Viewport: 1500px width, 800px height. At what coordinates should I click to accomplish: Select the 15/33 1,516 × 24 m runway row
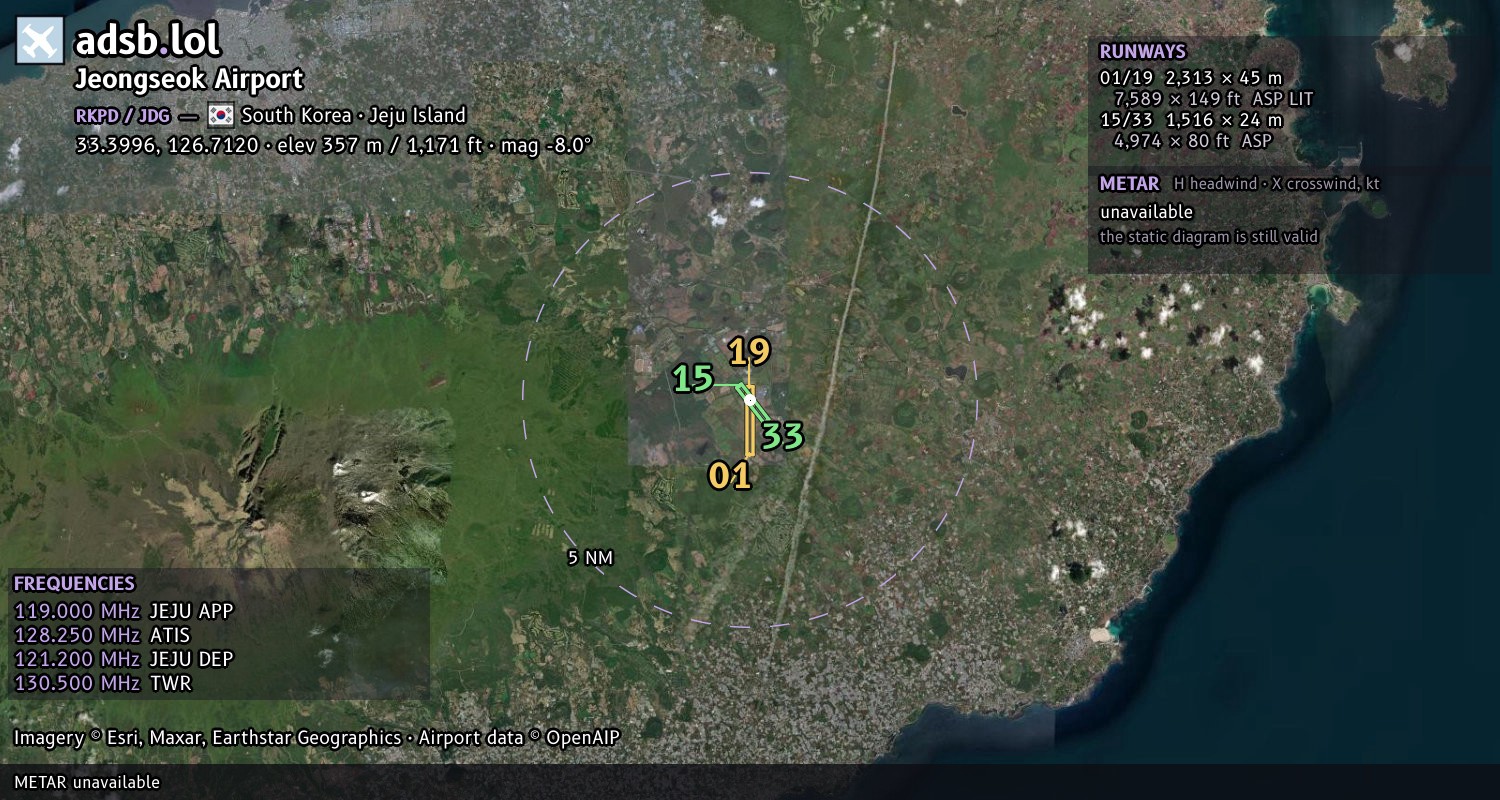tap(1191, 120)
